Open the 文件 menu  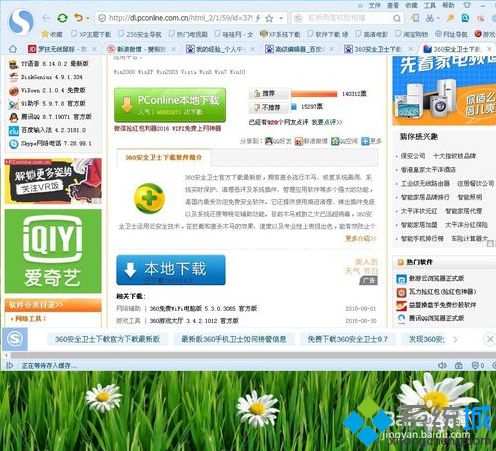pyautogui.click(x=374, y=5)
